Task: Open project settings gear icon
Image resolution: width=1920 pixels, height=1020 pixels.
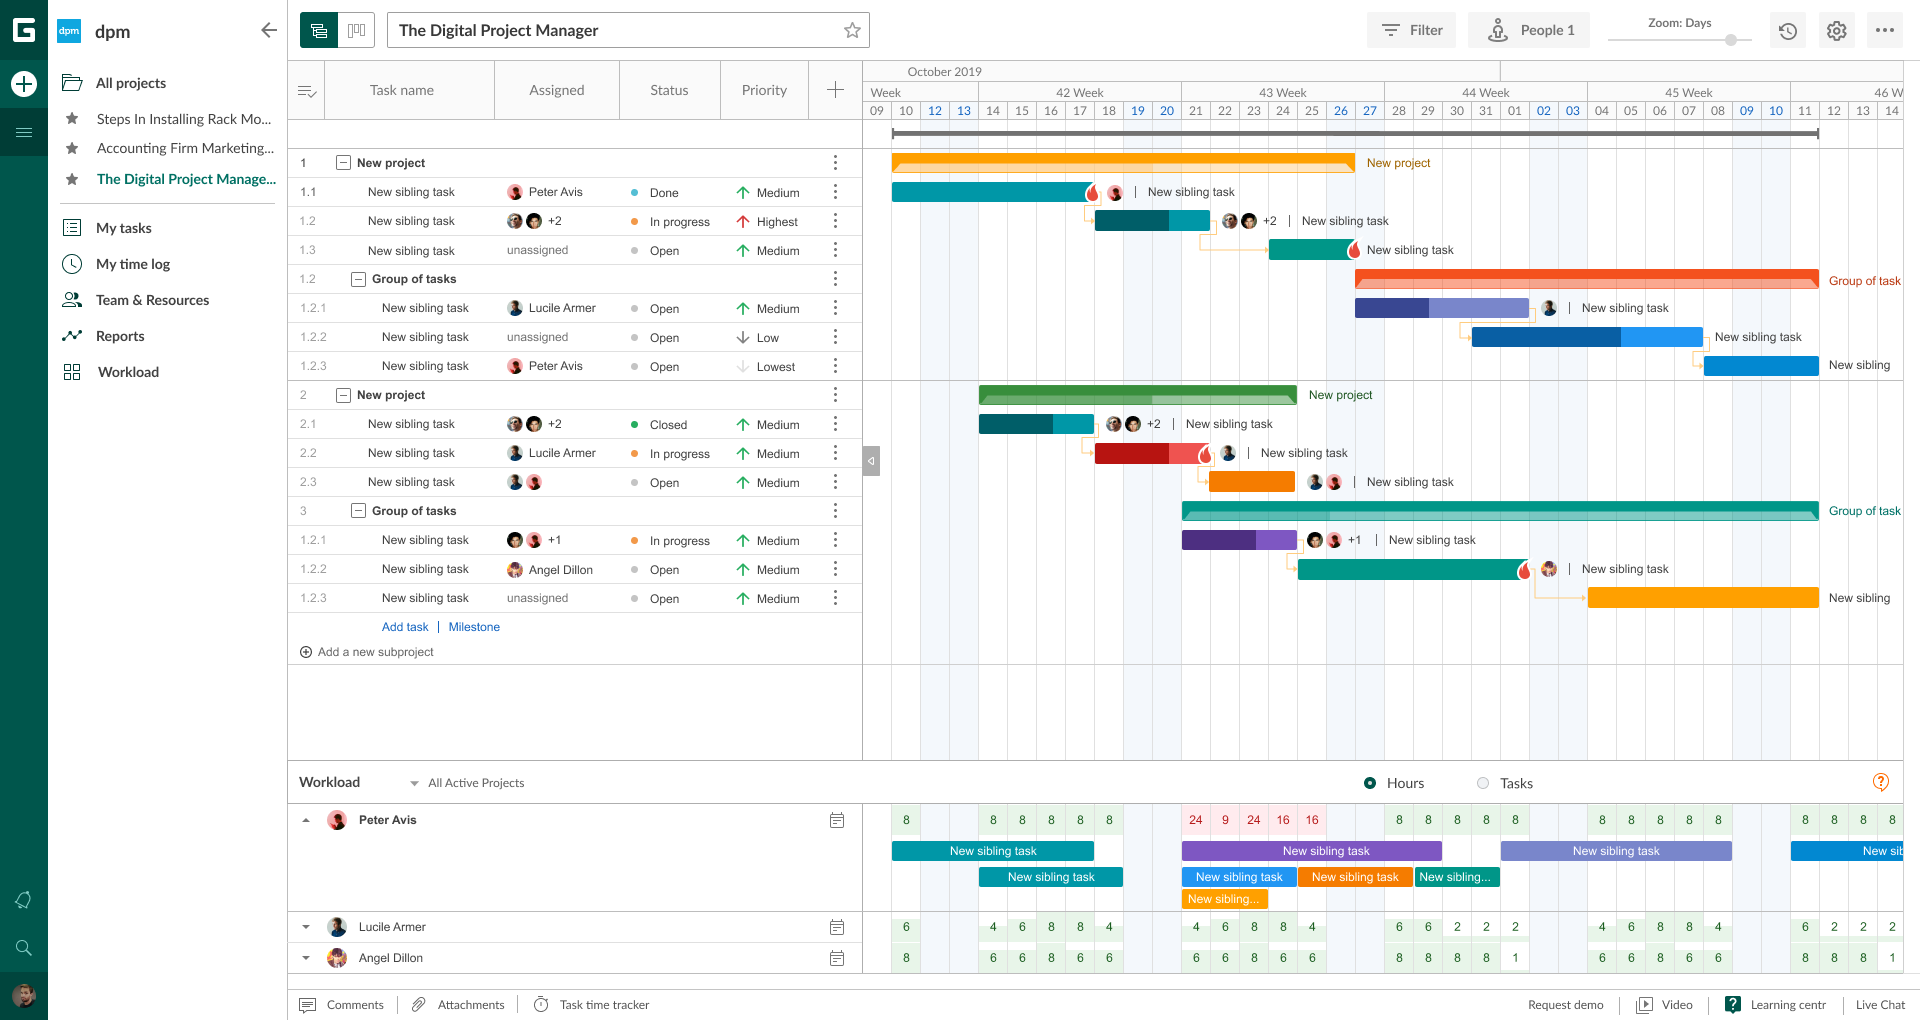Action: (1836, 31)
